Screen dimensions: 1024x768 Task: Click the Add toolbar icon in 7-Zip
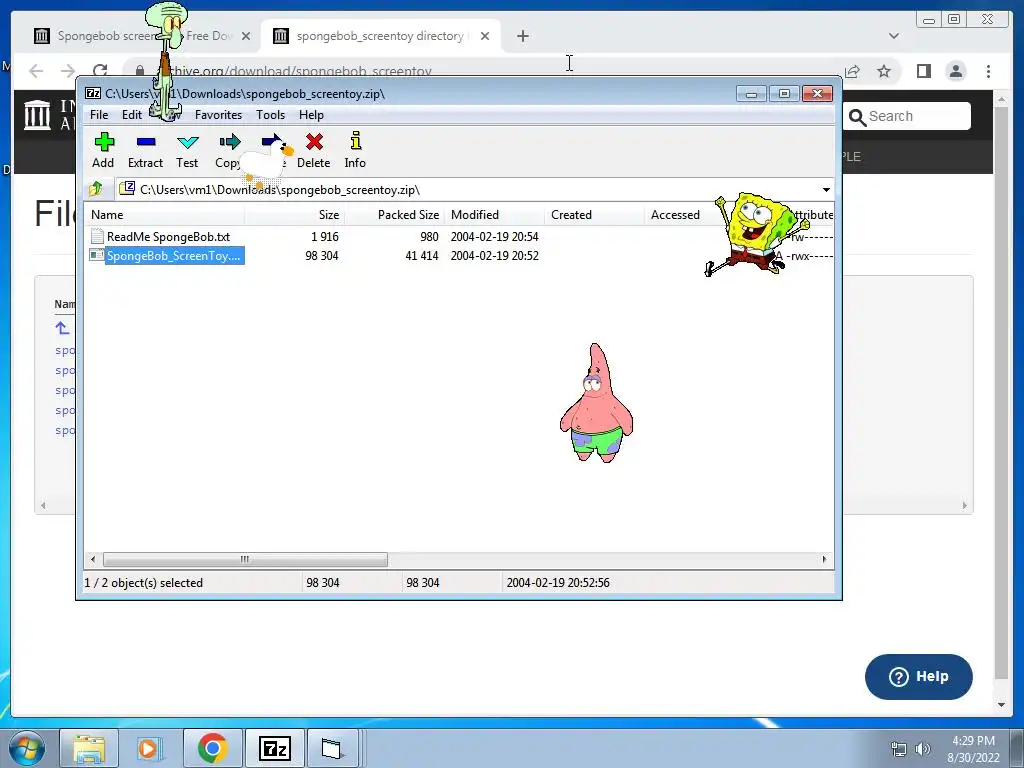coord(103,150)
